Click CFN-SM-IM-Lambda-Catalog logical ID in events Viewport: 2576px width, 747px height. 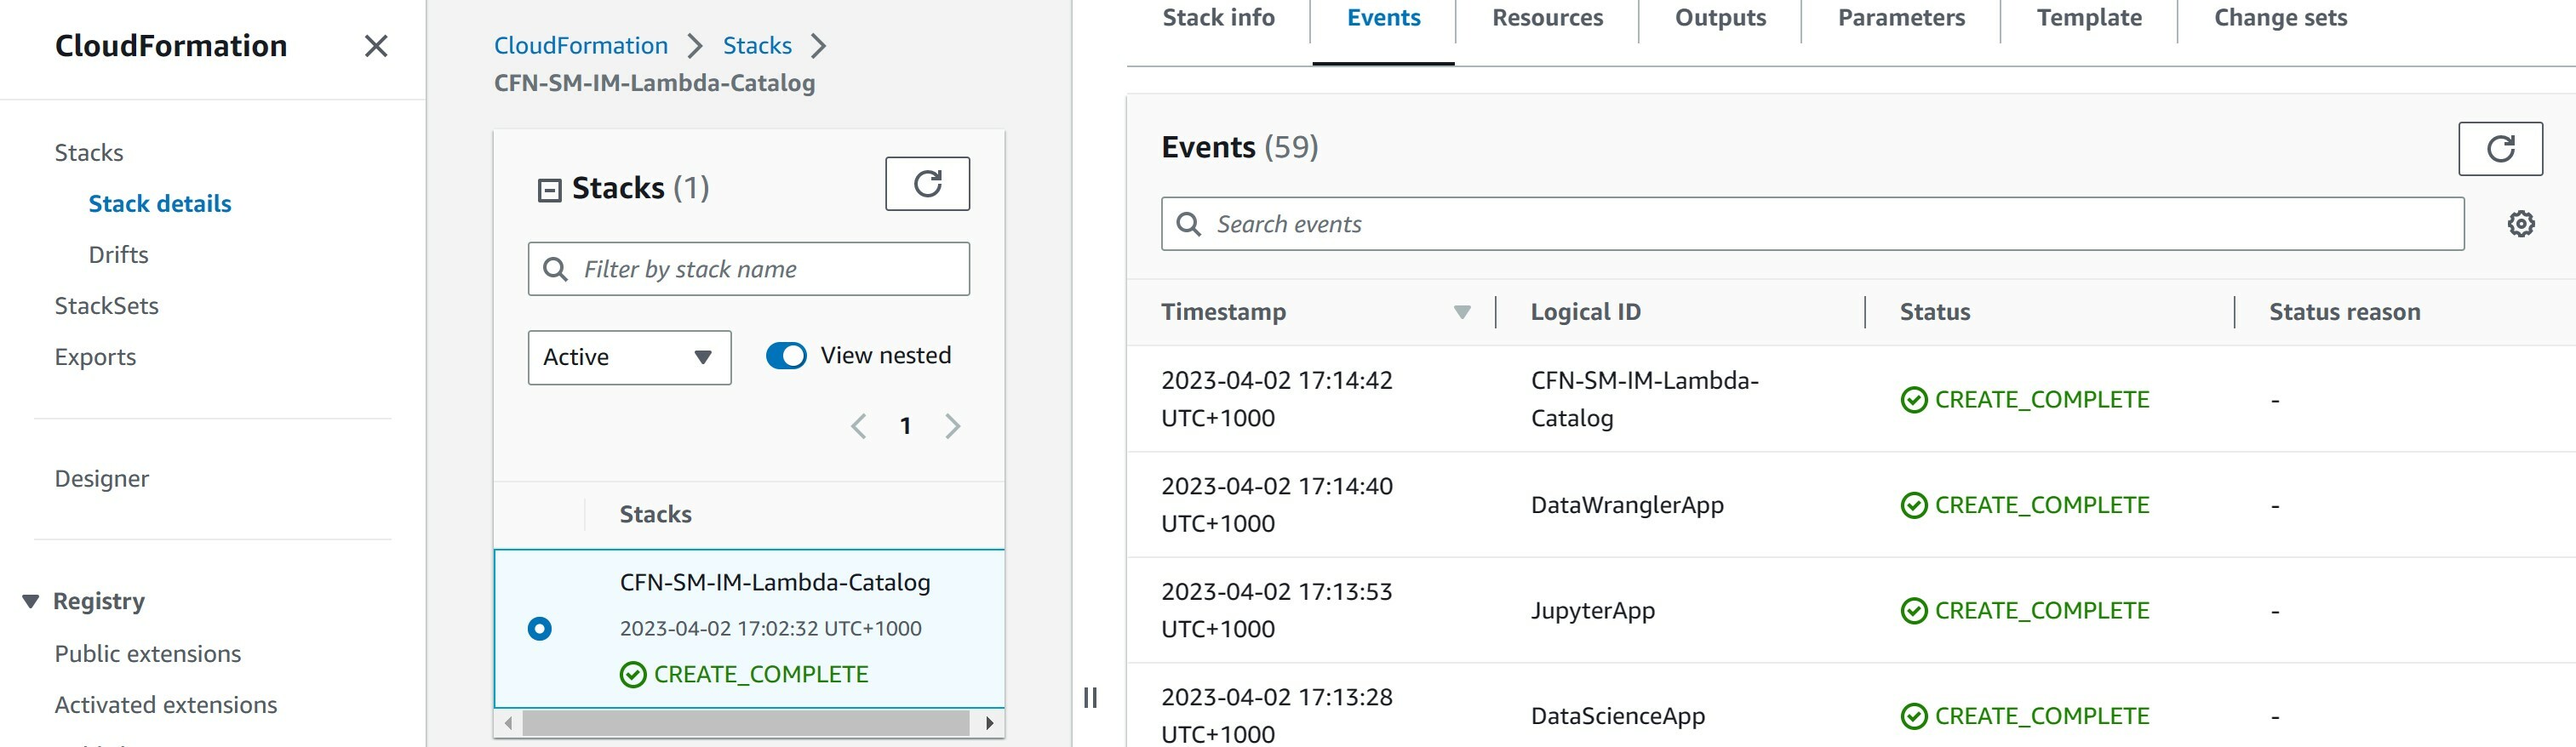(x=1644, y=399)
